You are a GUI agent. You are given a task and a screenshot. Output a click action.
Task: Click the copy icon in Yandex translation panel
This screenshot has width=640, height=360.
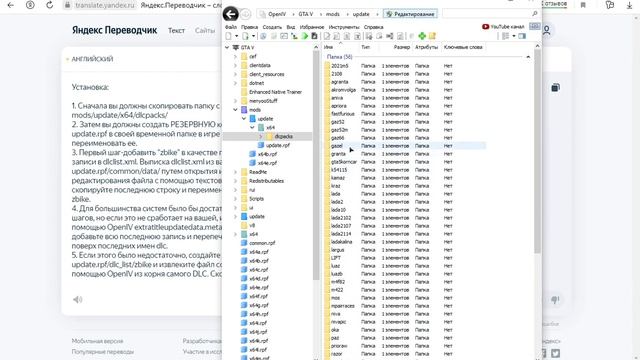556,87
